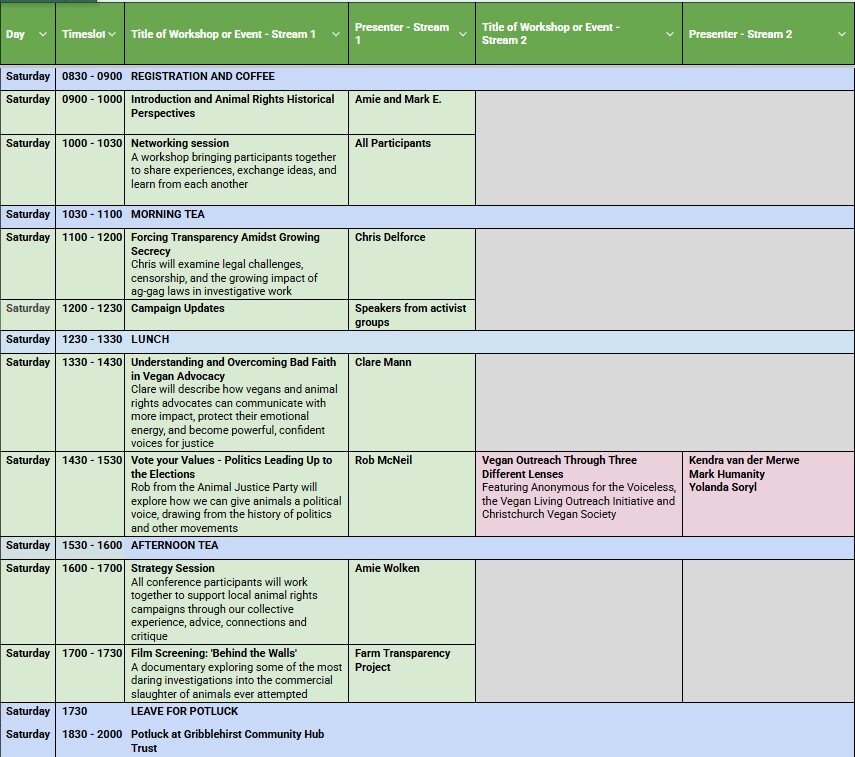Click Film Screening 'Behind the Walls' cell
Screen dimensions: 855x757
pos(236,673)
